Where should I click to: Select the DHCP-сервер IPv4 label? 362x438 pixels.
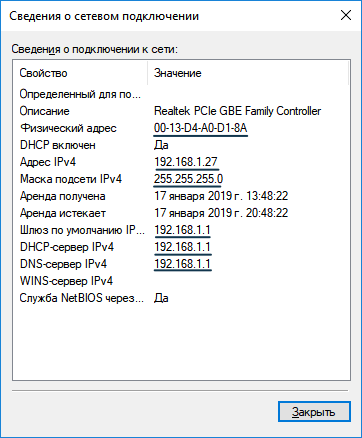67,247
